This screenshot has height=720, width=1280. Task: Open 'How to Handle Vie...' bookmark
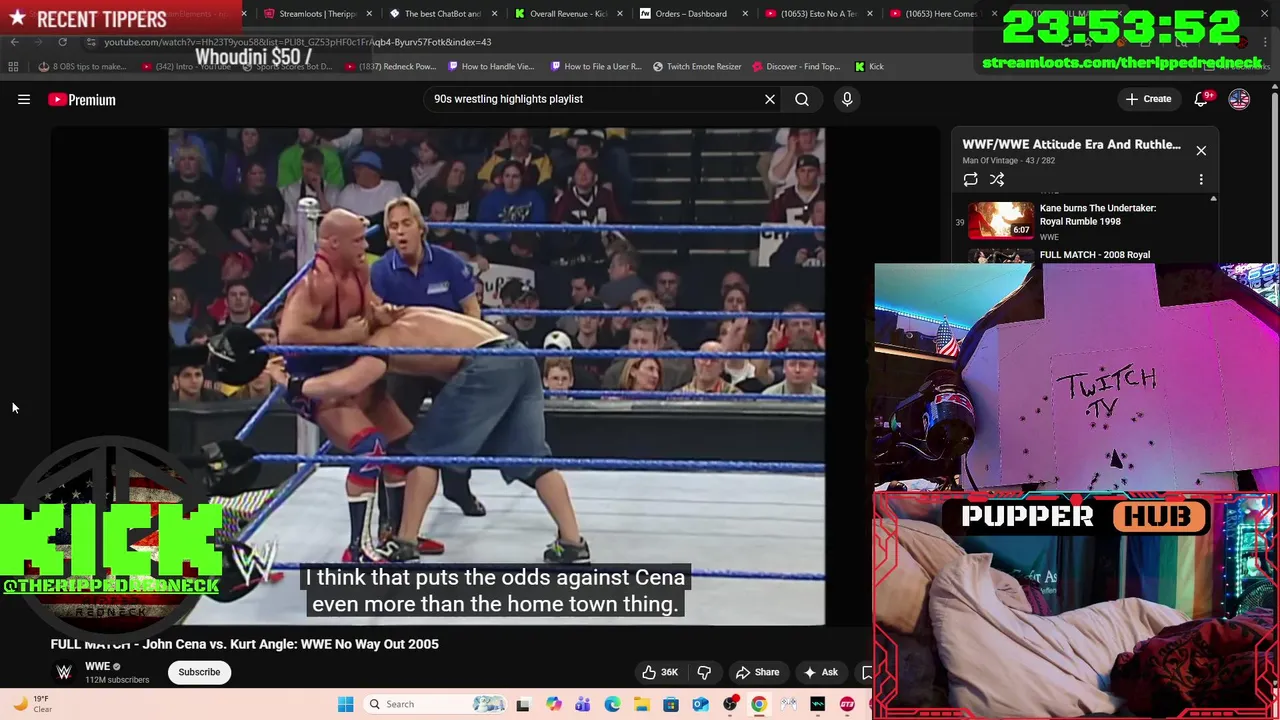(491, 66)
